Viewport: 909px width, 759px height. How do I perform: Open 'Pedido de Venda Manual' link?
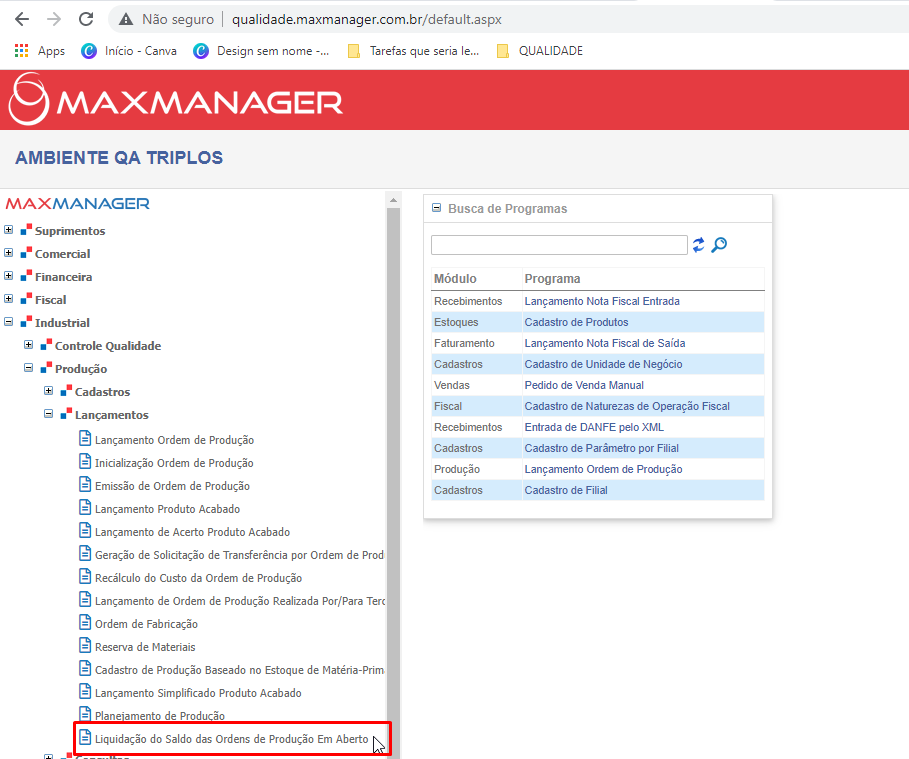[584, 386]
